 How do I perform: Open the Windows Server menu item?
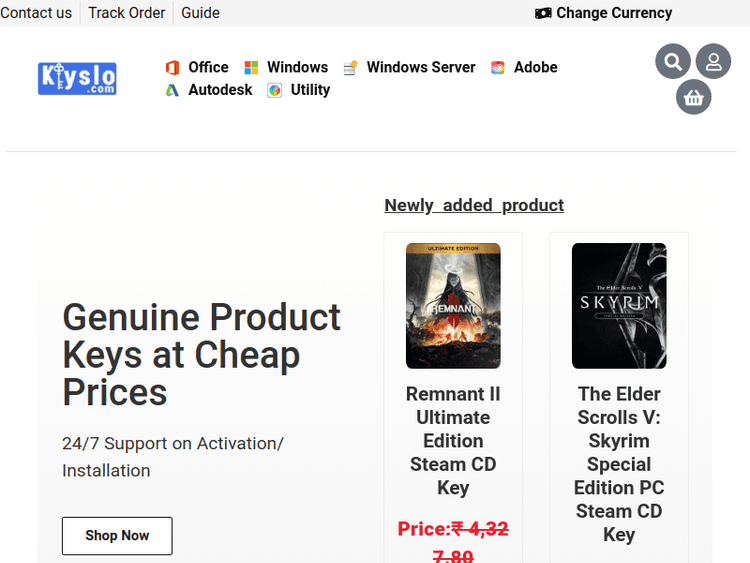(x=421, y=67)
